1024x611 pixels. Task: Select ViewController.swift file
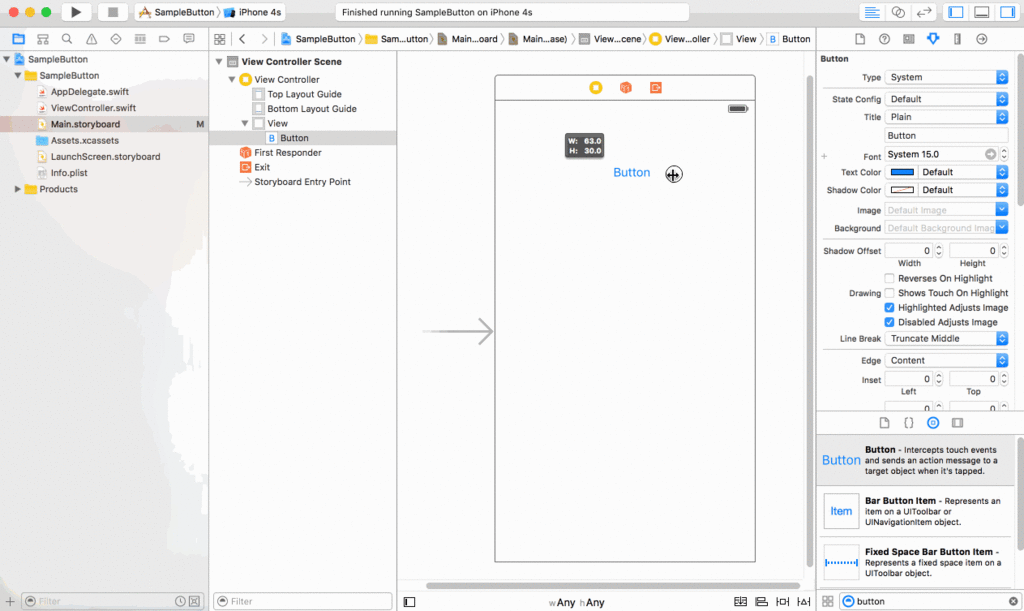(x=93, y=108)
